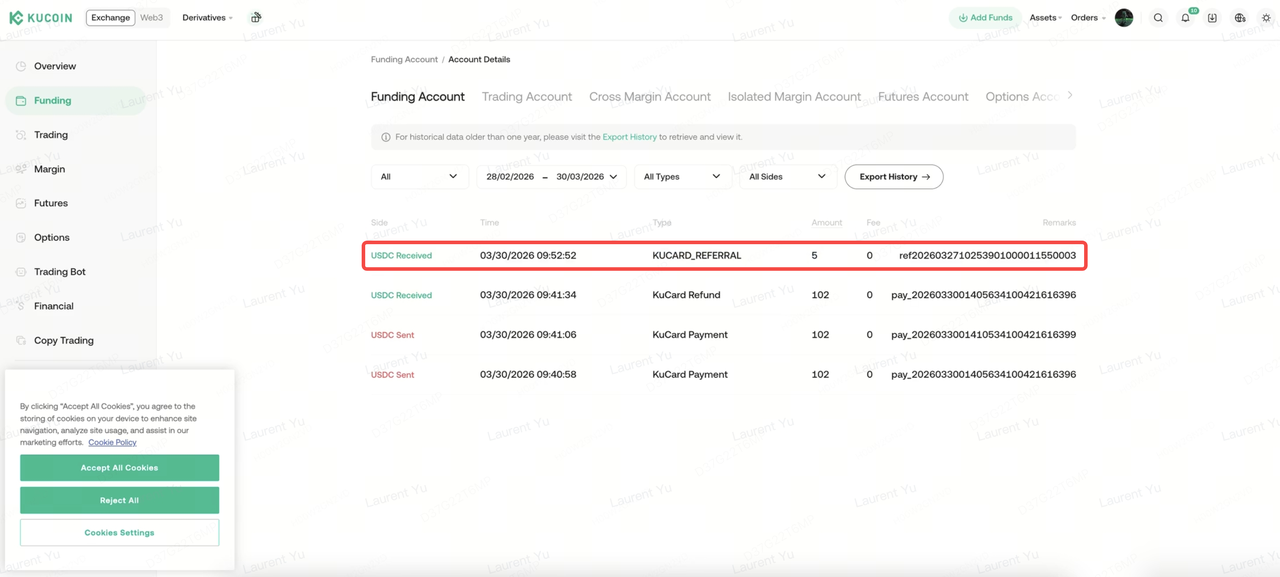This screenshot has height=577, width=1280.
Task: Toggle the light/dark theme sun icon
Action: click(1266, 18)
